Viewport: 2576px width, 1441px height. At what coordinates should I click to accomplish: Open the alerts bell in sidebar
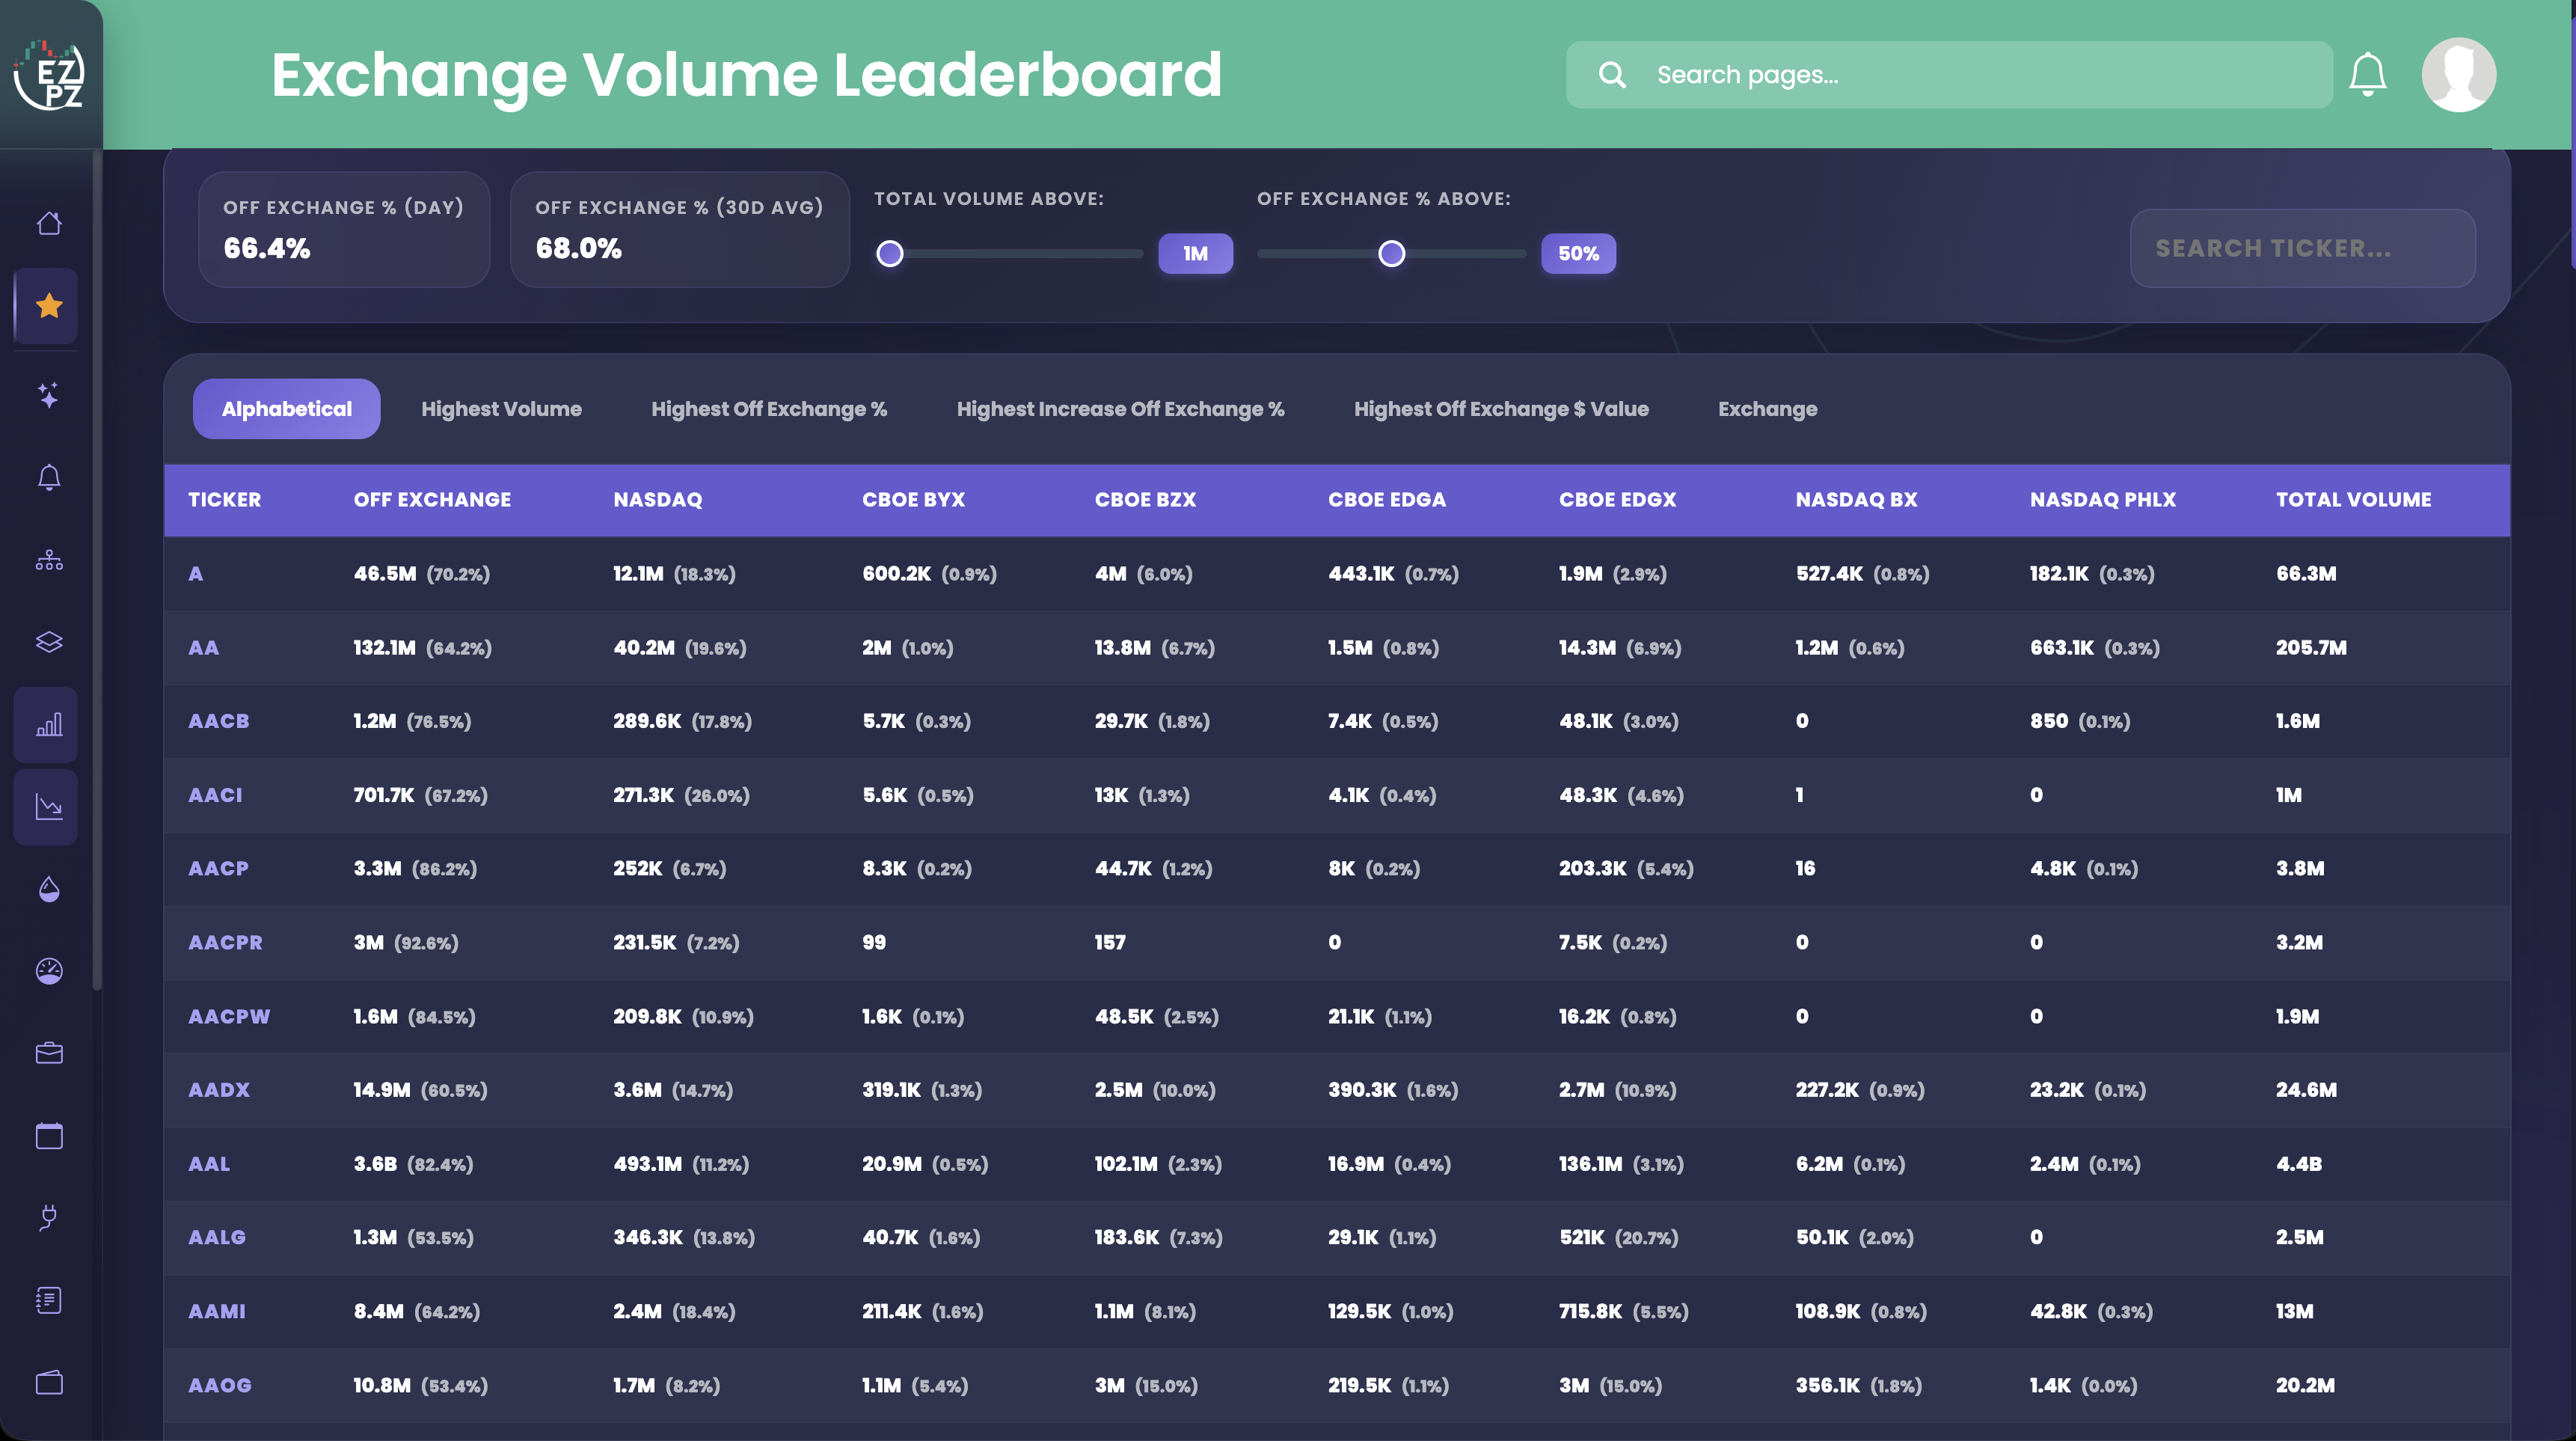point(49,478)
